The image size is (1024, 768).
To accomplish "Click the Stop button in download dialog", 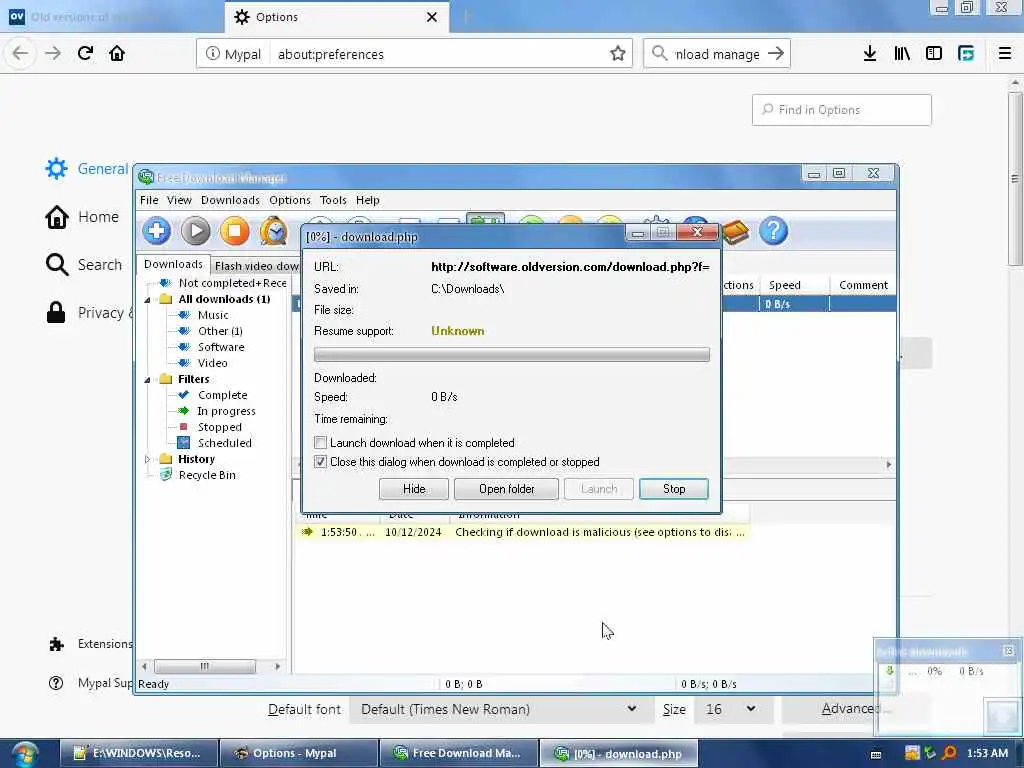I will 674,489.
